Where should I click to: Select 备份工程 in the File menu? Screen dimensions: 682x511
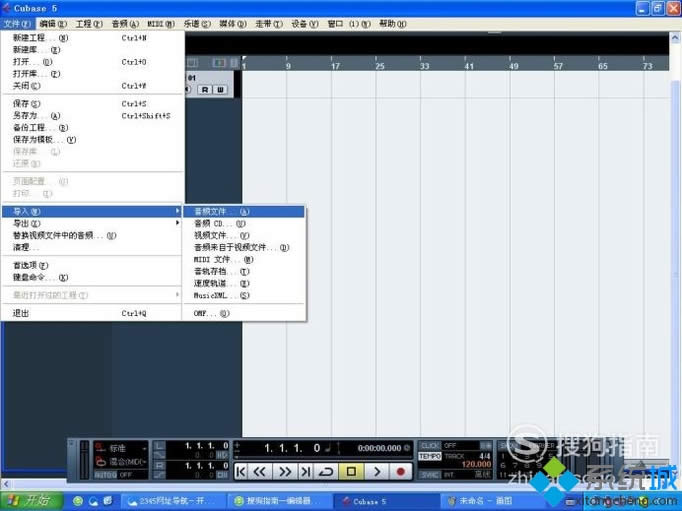tap(91, 127)
